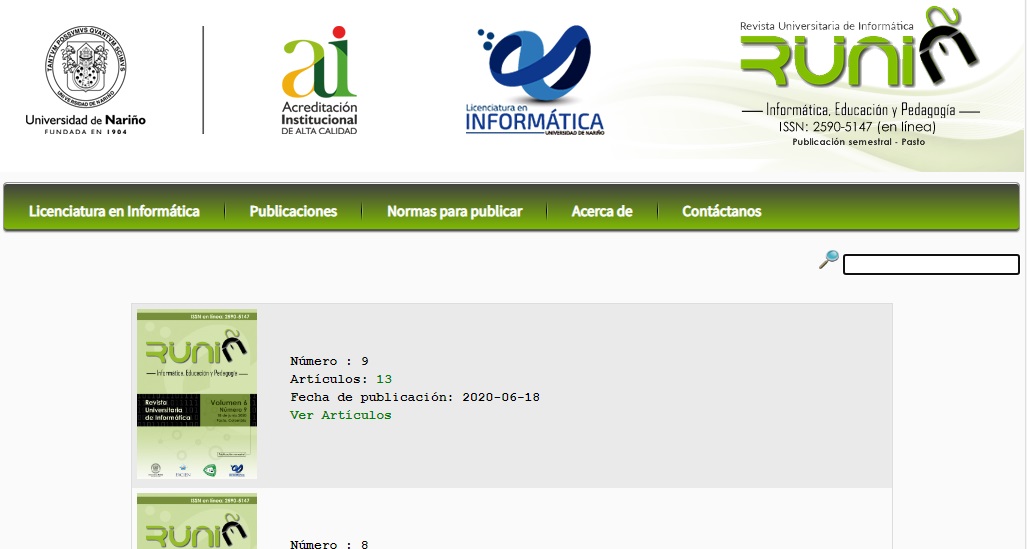Click the magnifying glass search icon
This screenshot has height=549, width=1027.
click(829, 259)
